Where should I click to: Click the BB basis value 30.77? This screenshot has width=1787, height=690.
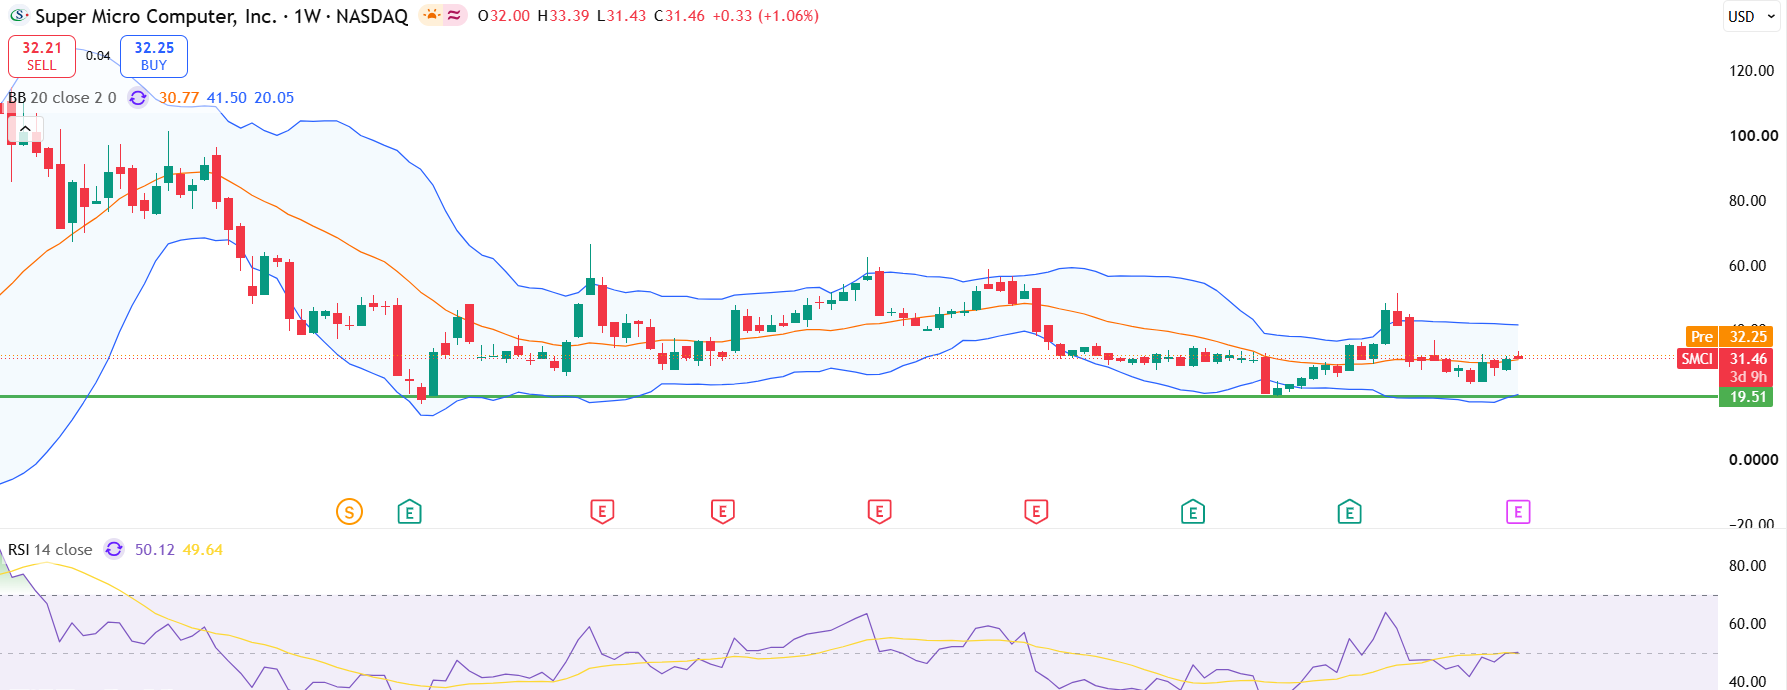(179, 98)
